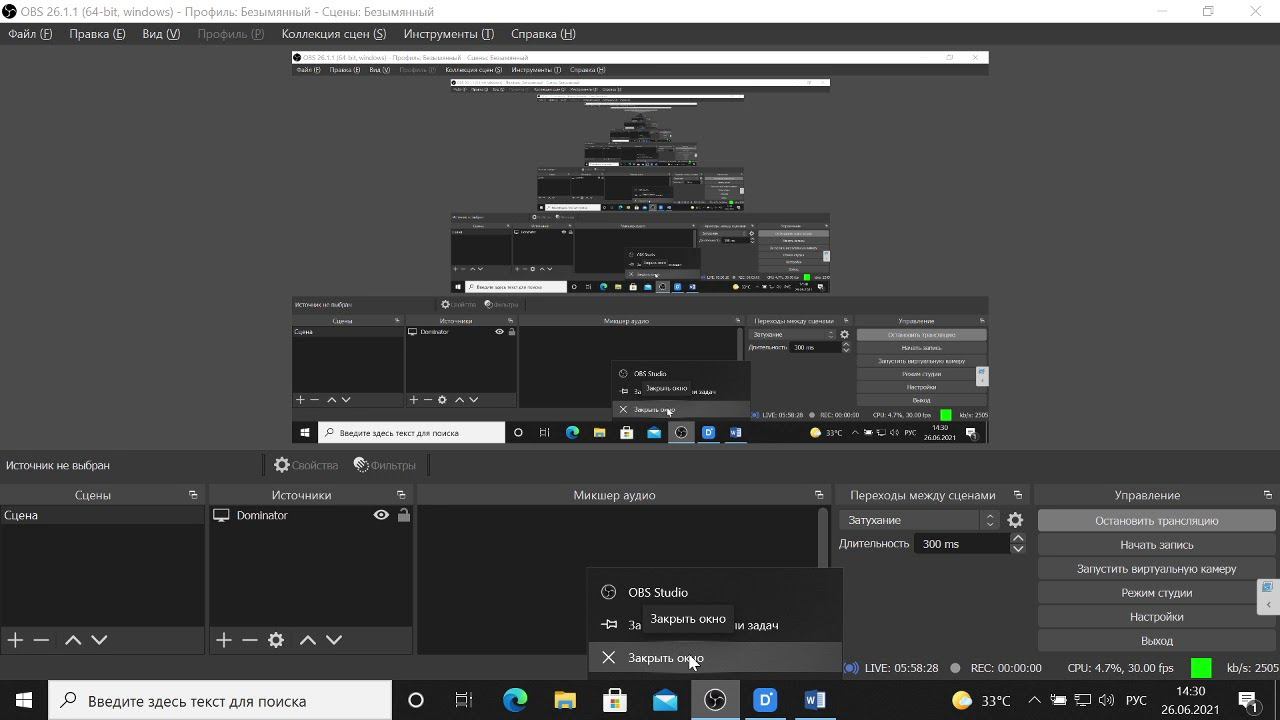Choose Закрыть окно in the jump list
The image size is (1280, 720).
click(715, 658)
